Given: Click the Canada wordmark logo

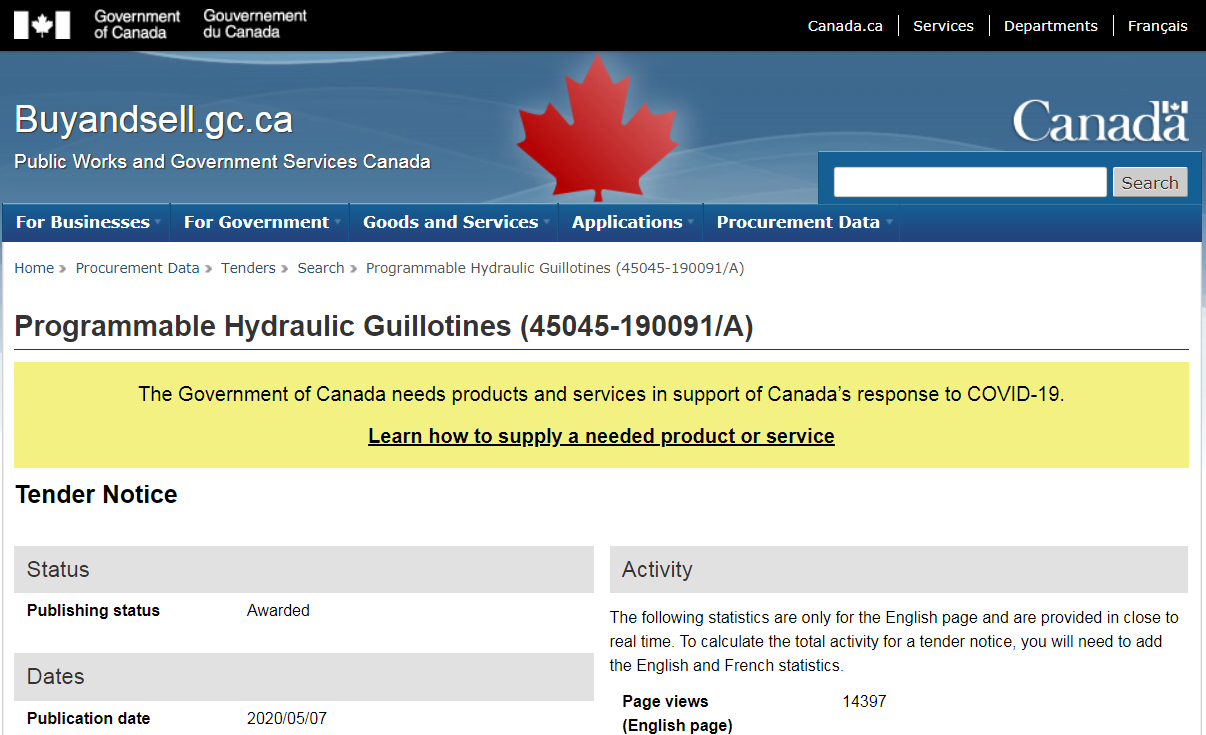Looking at the screenshot, I should click(x=1100, y=121).
